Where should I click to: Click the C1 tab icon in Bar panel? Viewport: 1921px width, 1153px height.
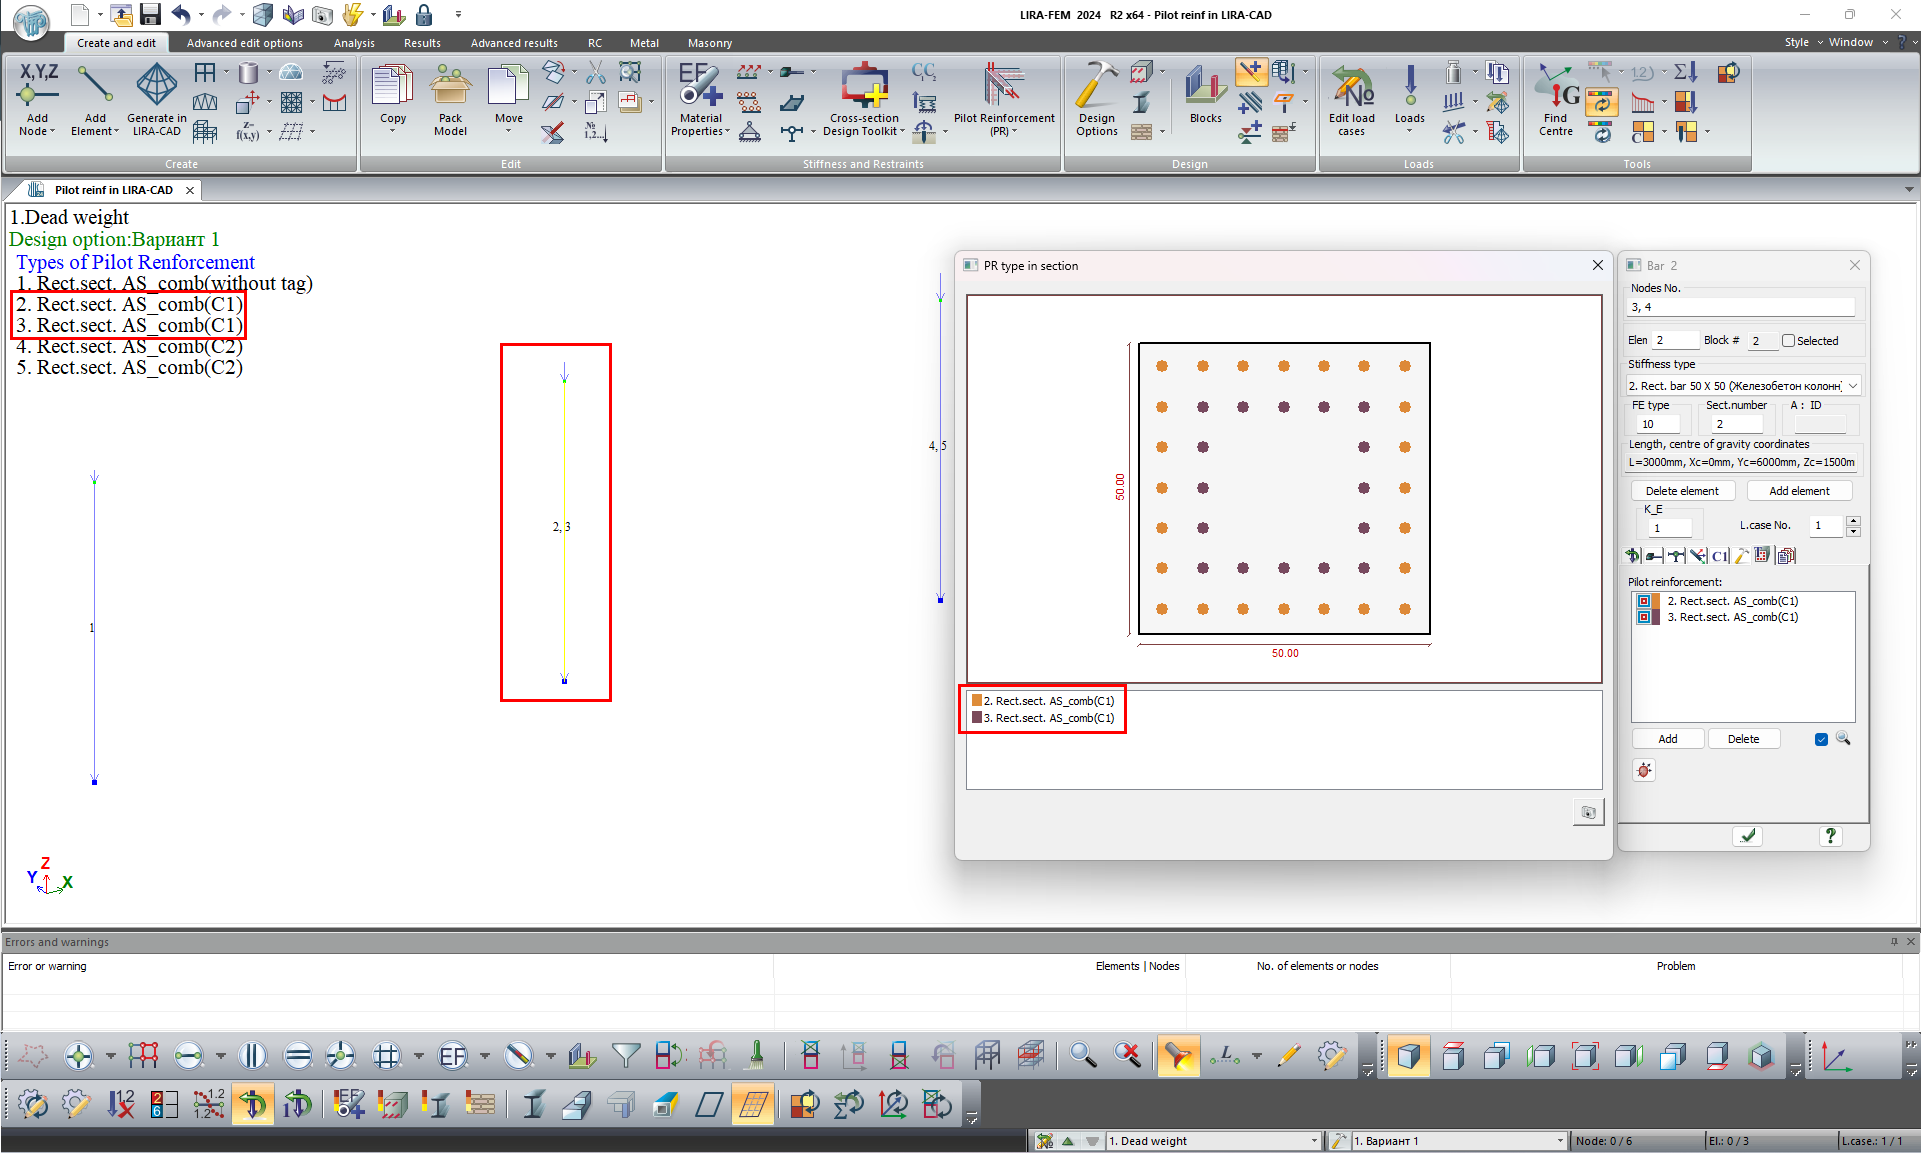pos(1720,556)
